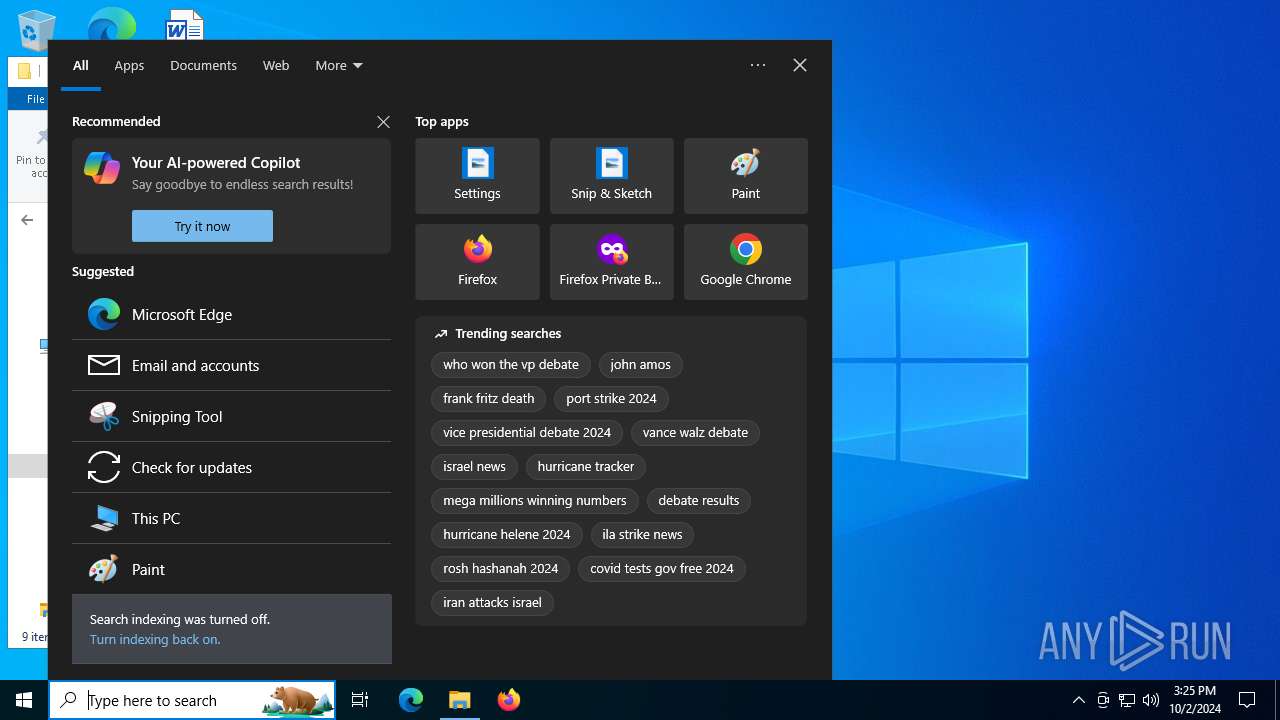
Task: Switch to the All tab
Action: click(81, 65)
